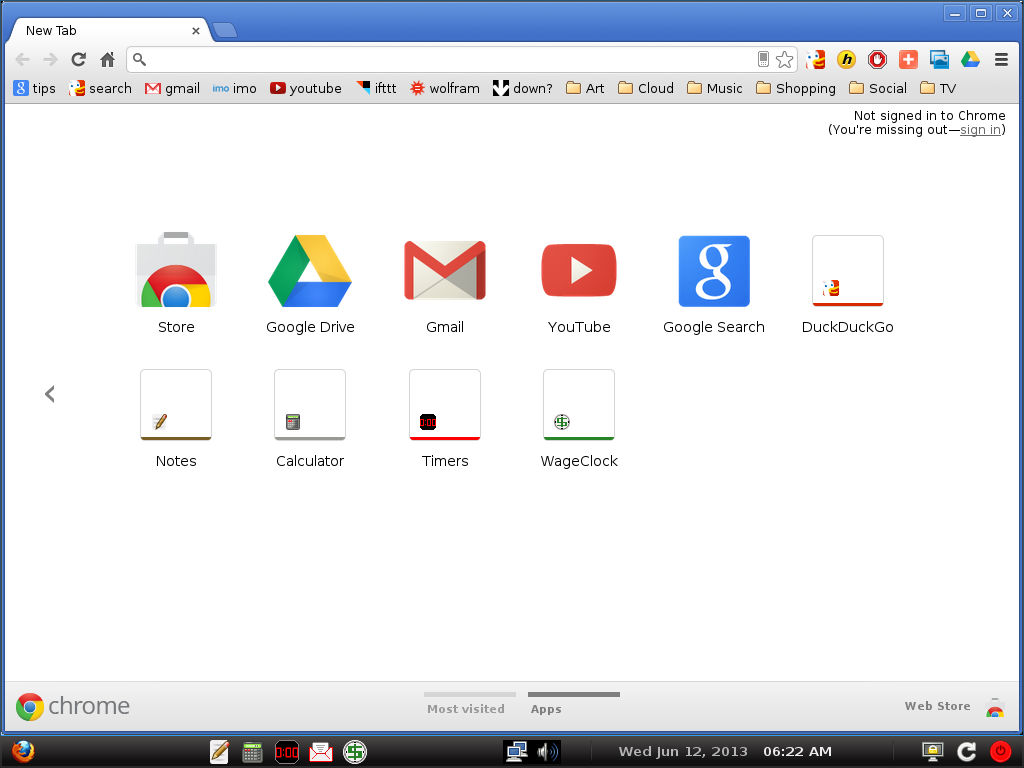
Task: Open the 'search' bookmark
Action: pos(100,88)
